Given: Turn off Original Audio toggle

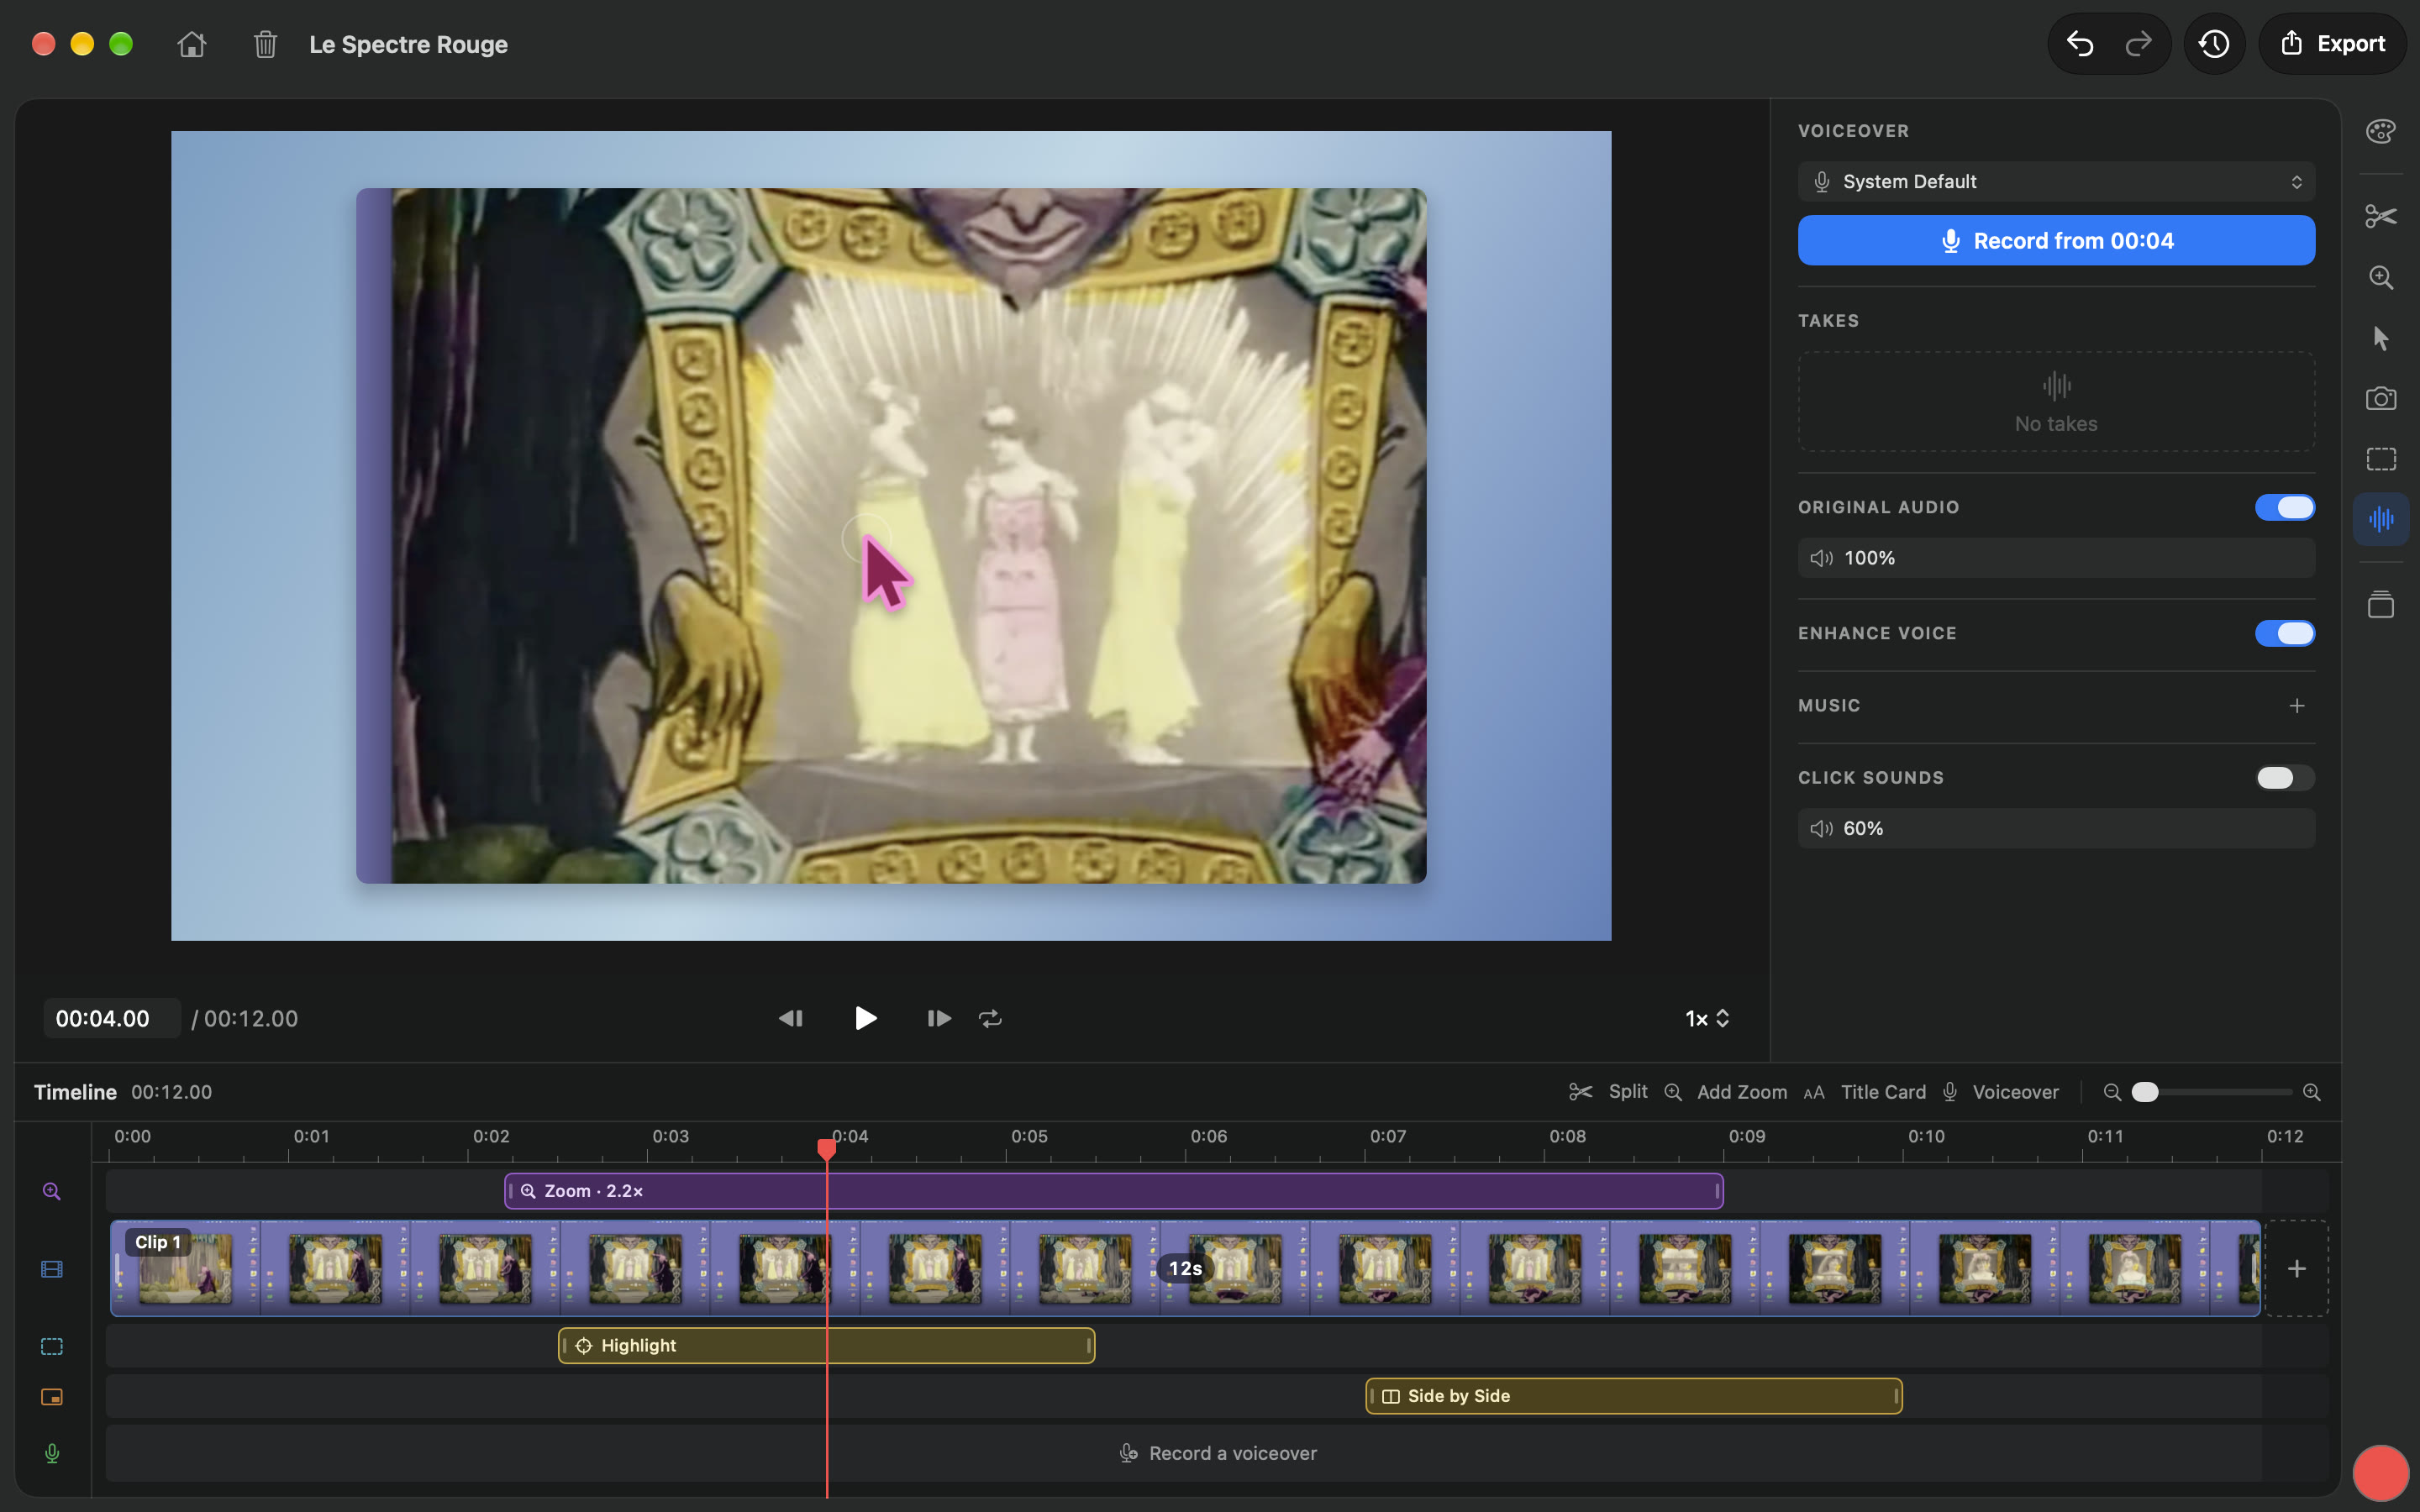Looking at the screenshot, I should [x=2284, y=507].
